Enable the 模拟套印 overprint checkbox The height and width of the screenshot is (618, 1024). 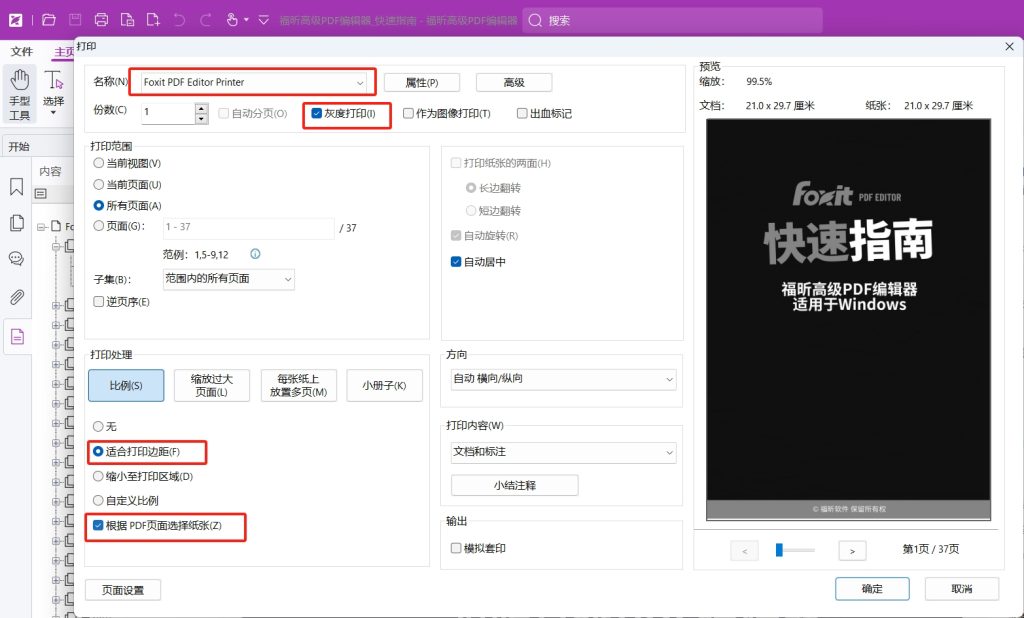[456, 548]
